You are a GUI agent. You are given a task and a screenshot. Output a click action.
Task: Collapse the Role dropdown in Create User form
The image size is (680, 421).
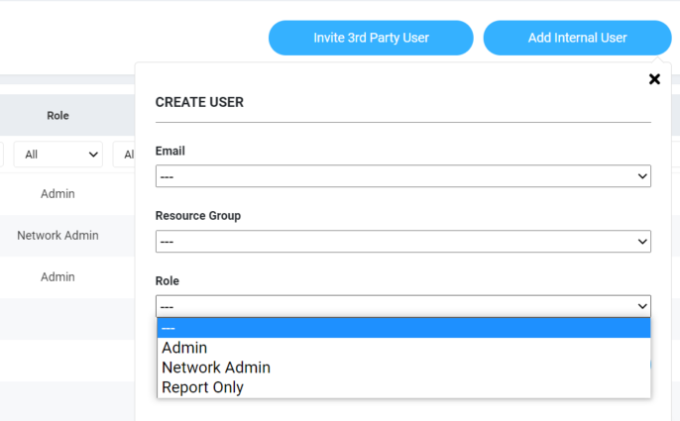403,306
